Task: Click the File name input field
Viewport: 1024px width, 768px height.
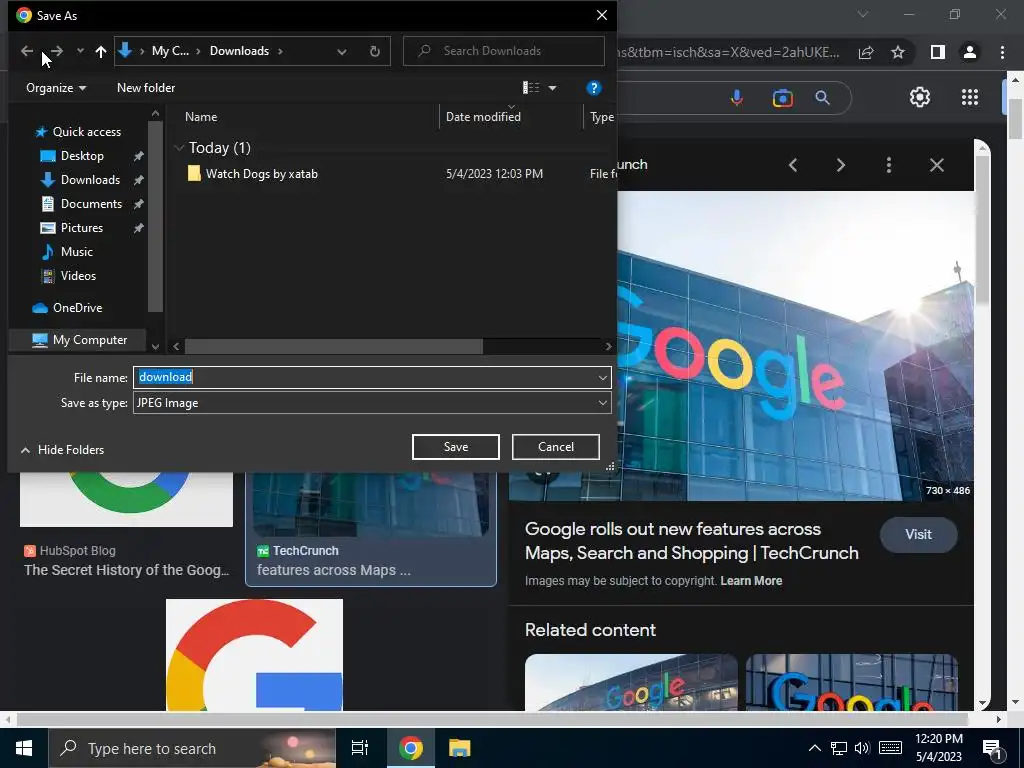Action: click(364, 377)
